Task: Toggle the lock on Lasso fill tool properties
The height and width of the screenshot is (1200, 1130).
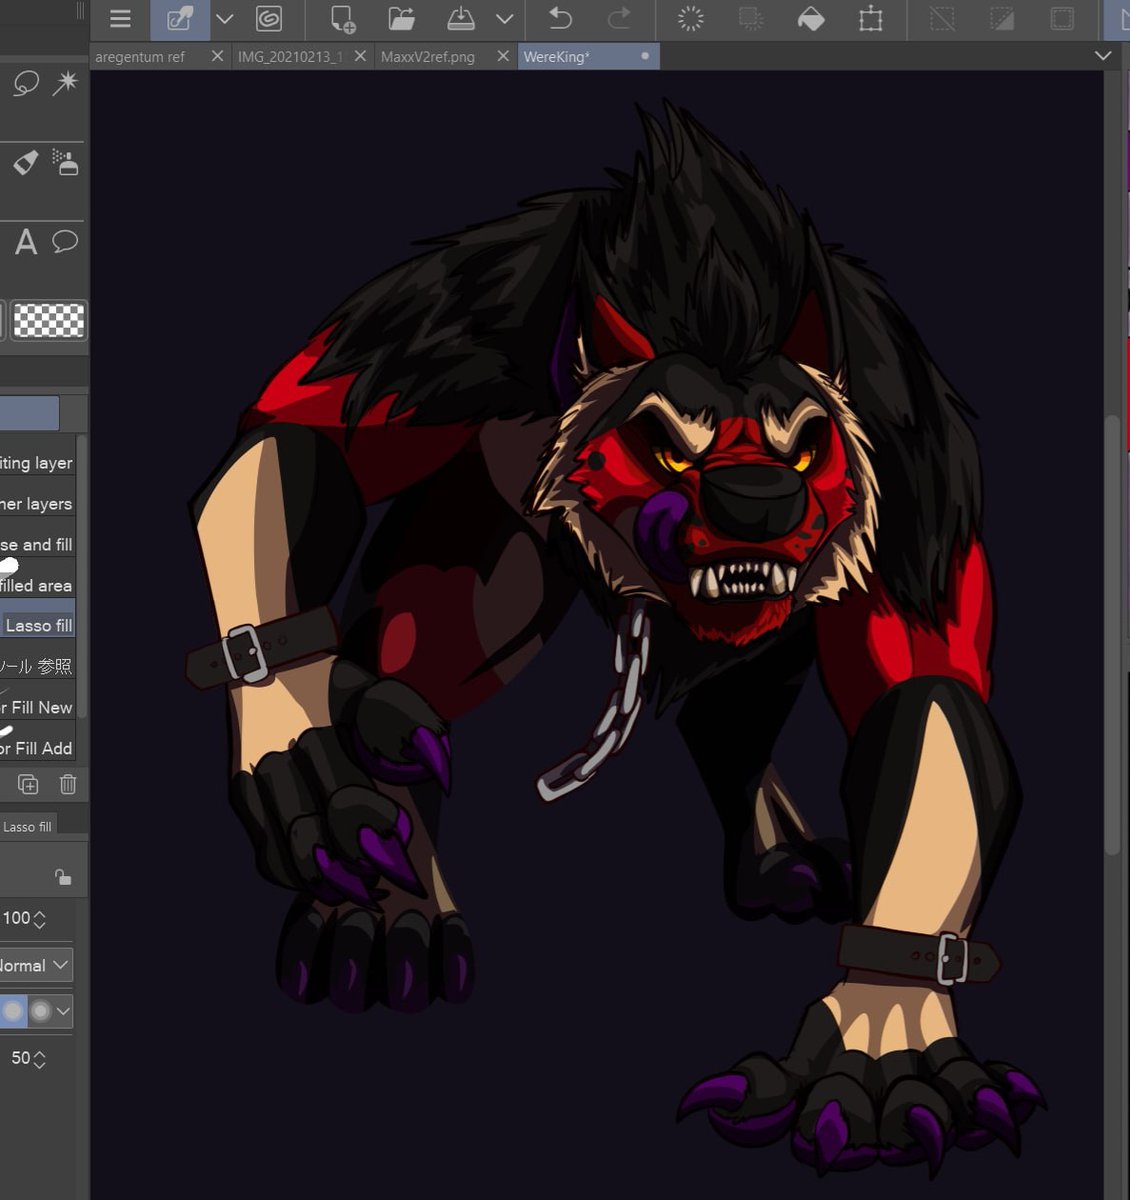Action: [62, 878]
